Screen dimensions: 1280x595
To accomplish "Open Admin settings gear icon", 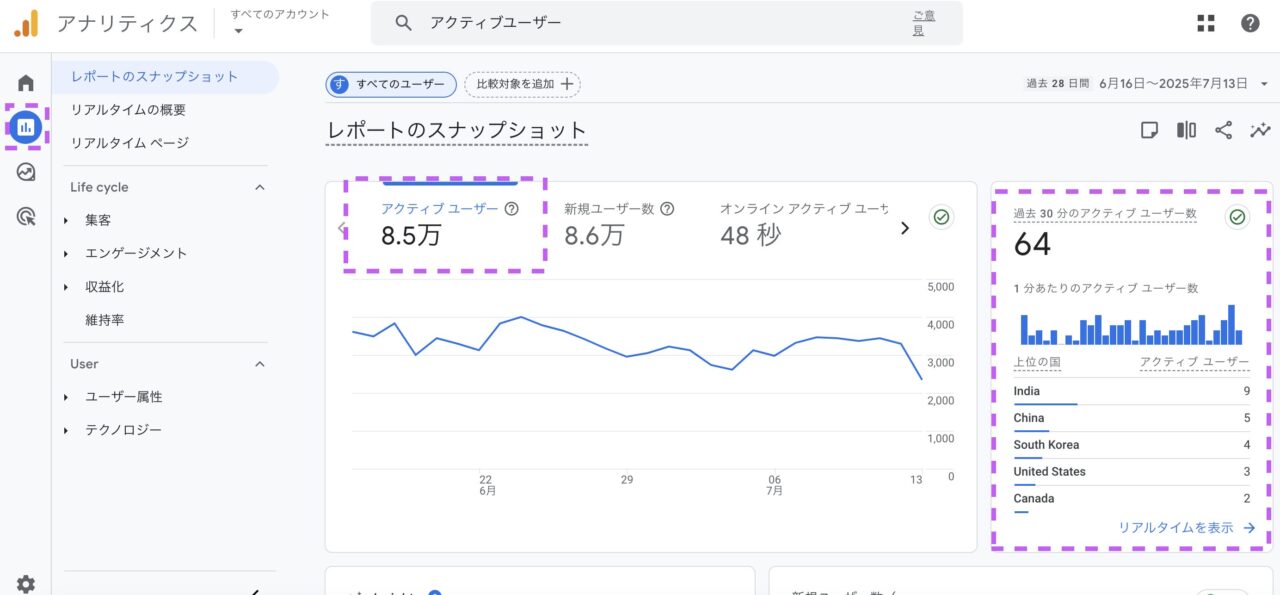I will tap(26, 584).
